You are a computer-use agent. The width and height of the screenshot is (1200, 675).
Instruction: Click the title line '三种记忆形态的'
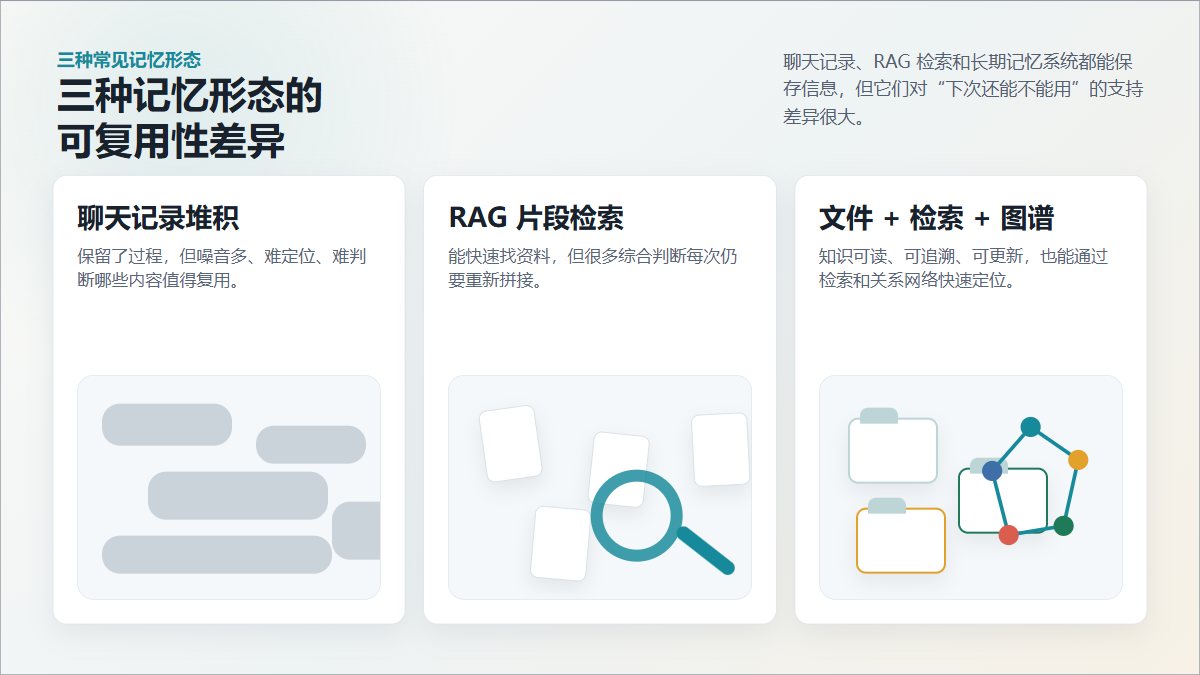(x=190, y=97)
